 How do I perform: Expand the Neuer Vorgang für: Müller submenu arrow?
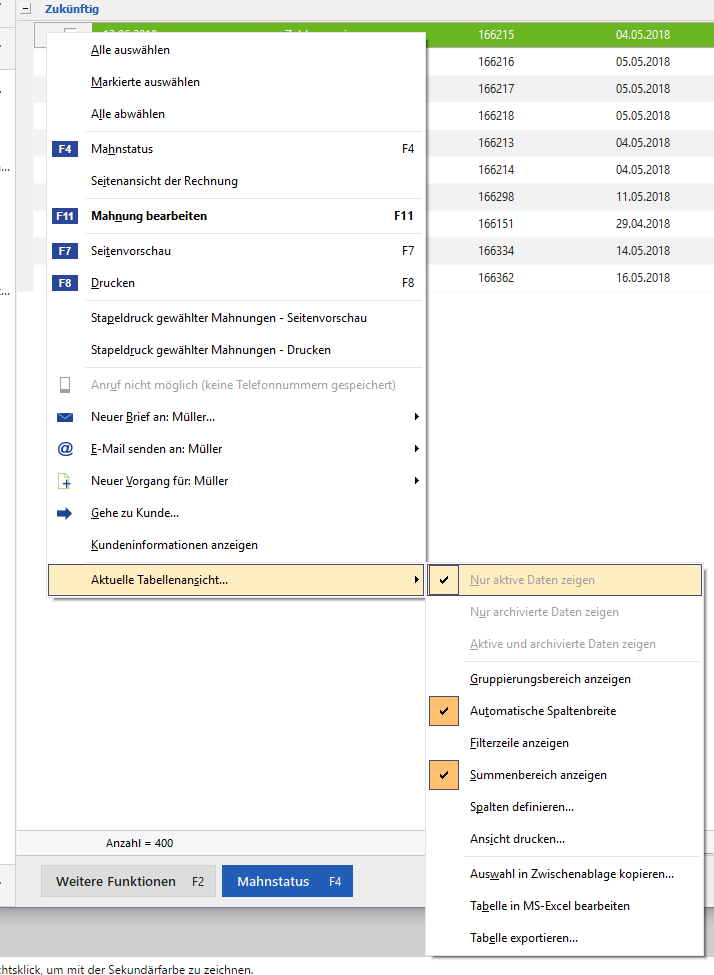pos(417,481)
